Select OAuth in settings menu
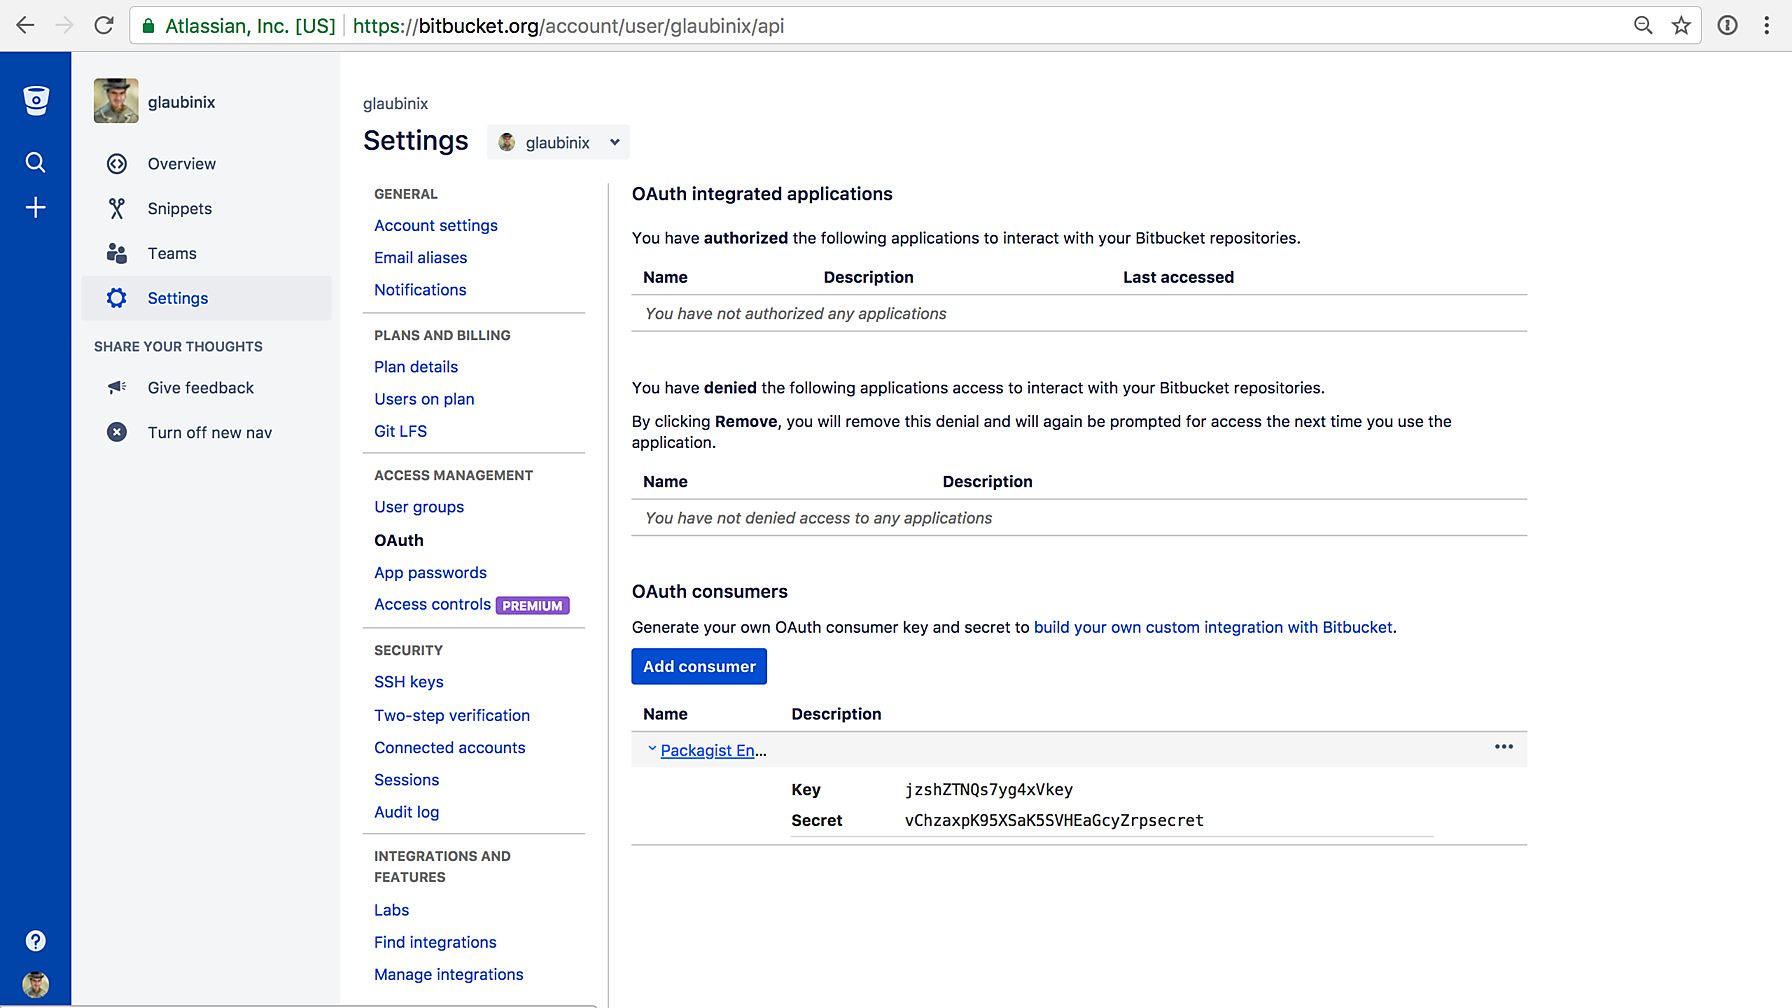The image size is (1792, 1008). pyautogui.click(x=399, y=541)
